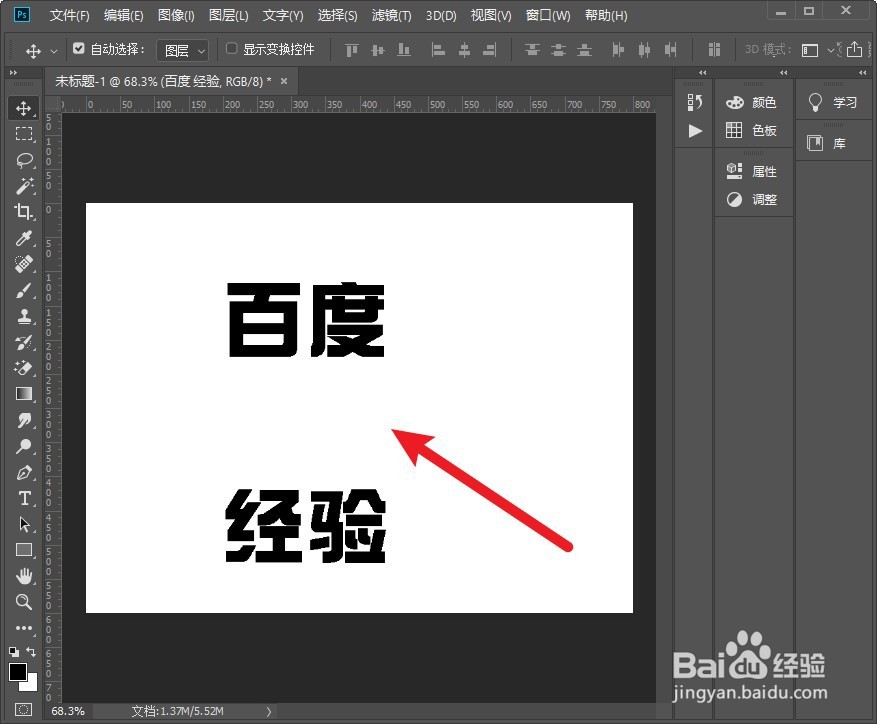Toggle the 自动选择 checkbox
877x724 pixels.
point(79,49)
